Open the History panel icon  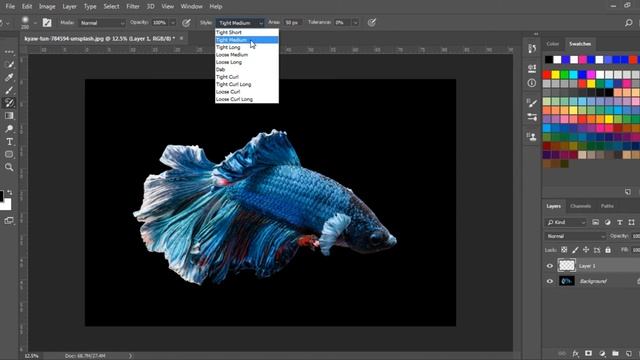tap(532, 49)
